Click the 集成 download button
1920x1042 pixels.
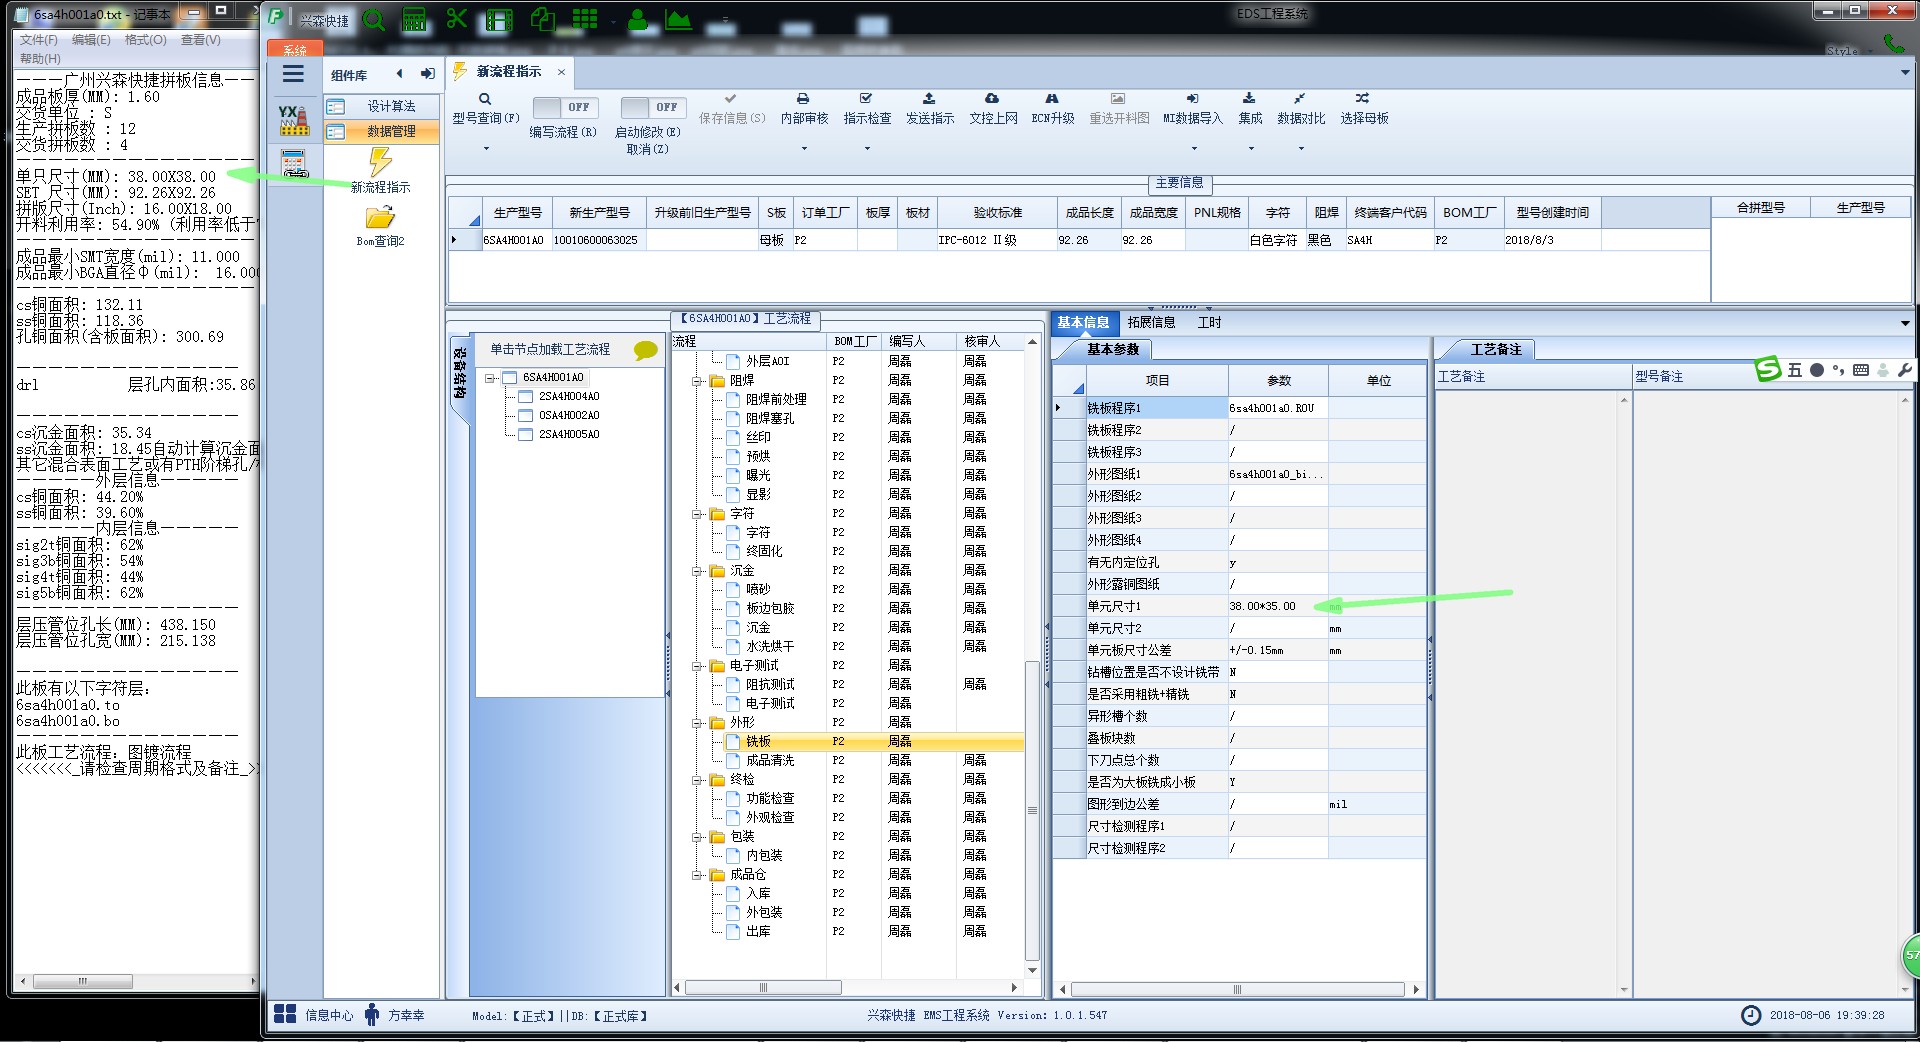pos(1250,109)
